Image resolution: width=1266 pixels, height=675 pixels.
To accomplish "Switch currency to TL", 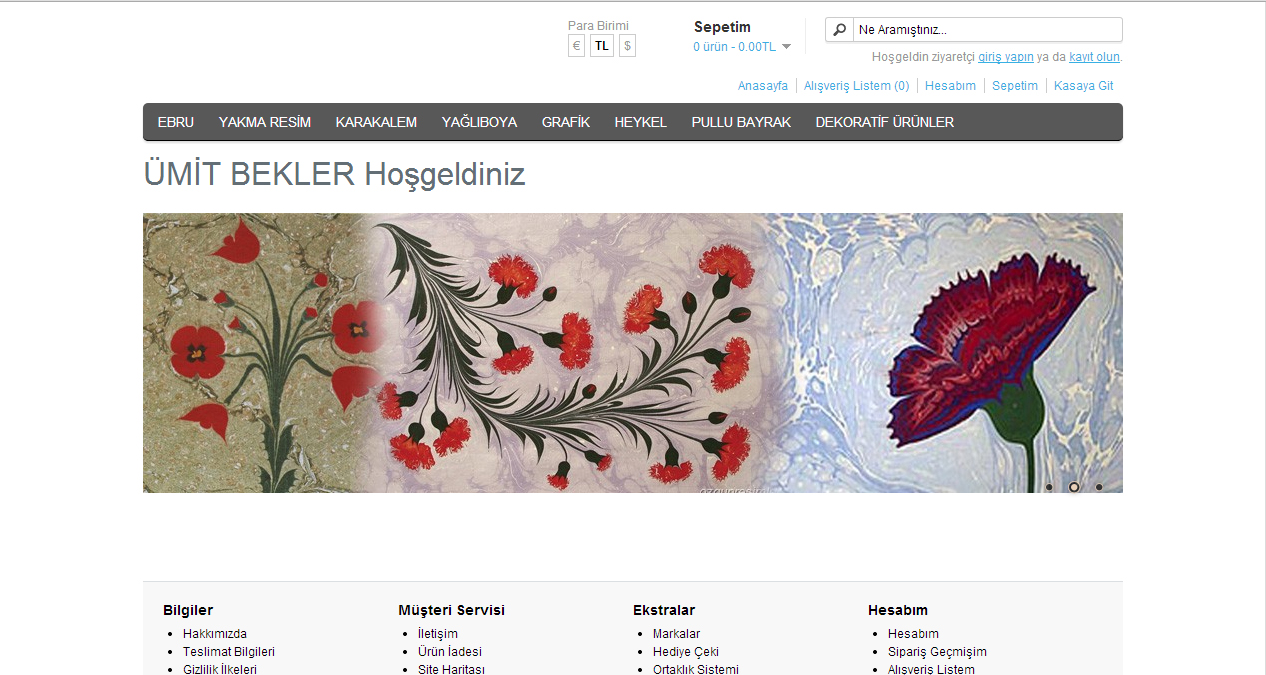I will [x=602, y=46].
